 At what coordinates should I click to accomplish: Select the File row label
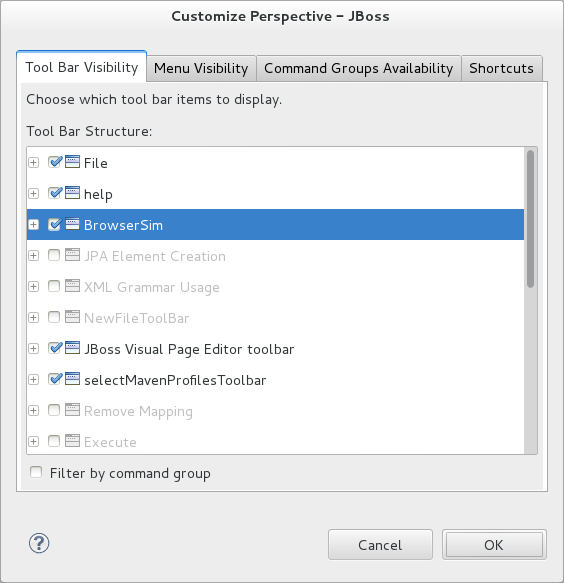tap(96, 163)
